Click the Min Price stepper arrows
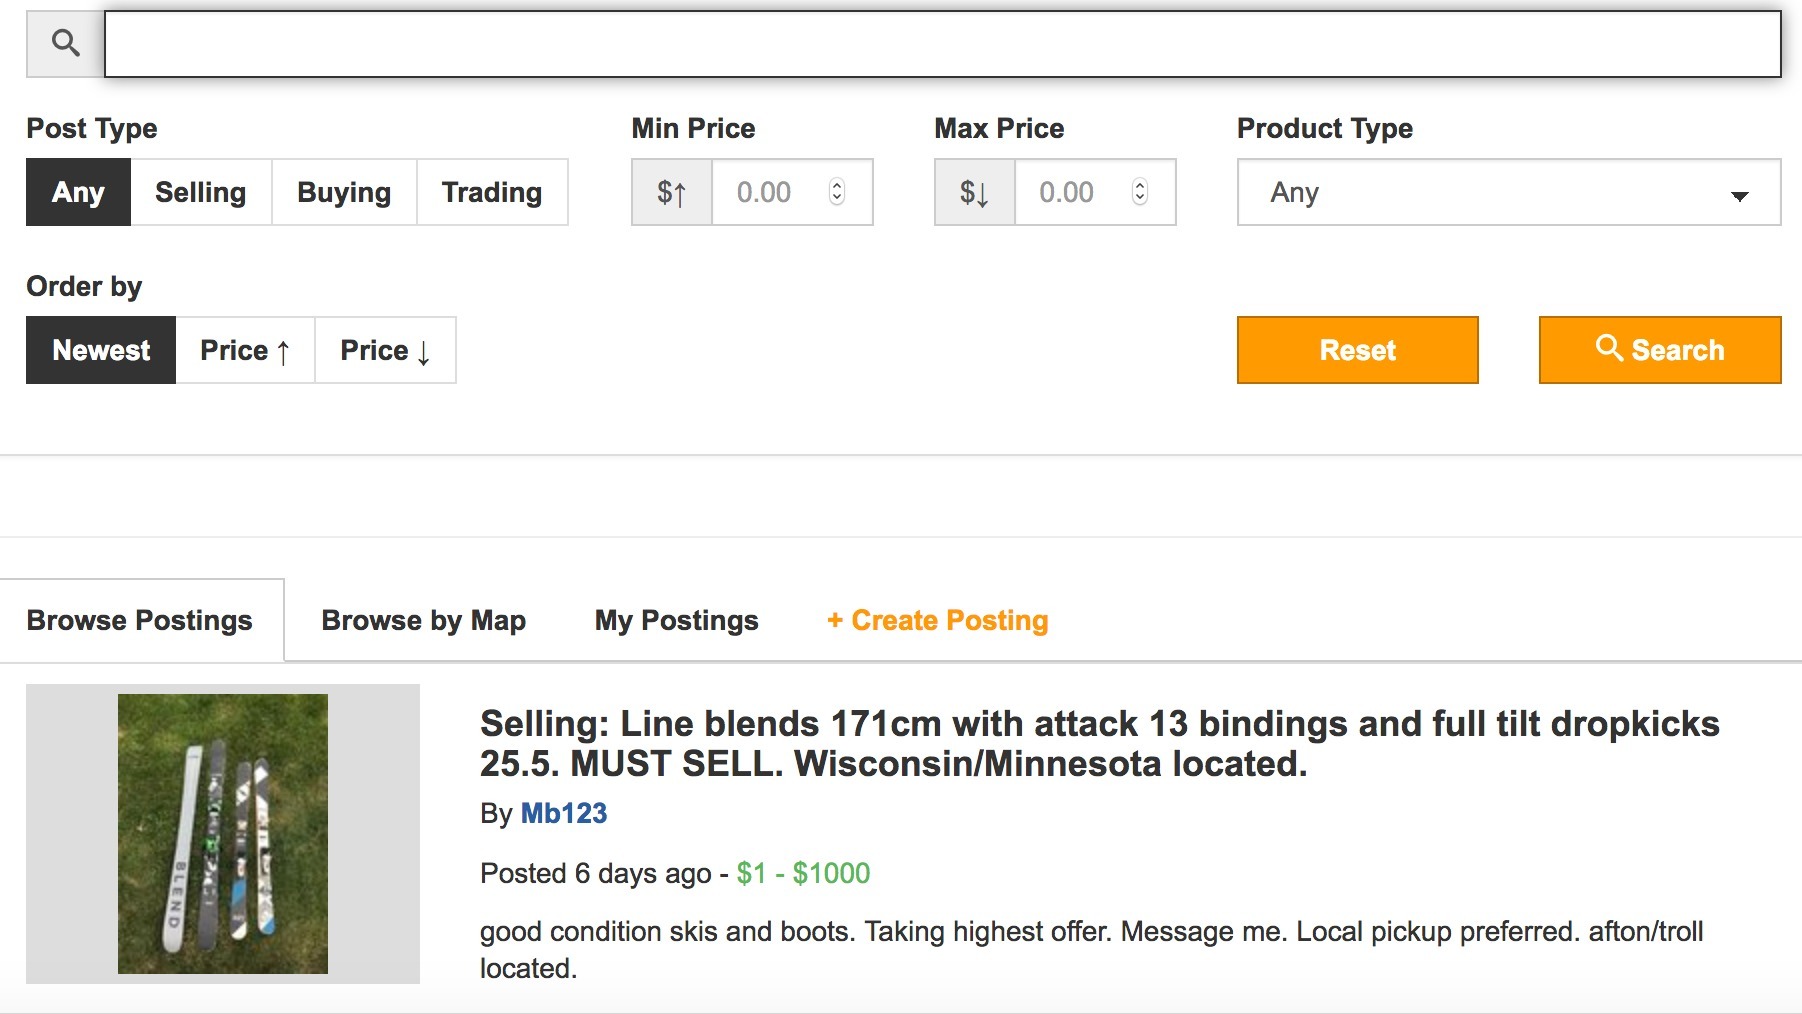1802x1014 pixels. coord(837,192)
